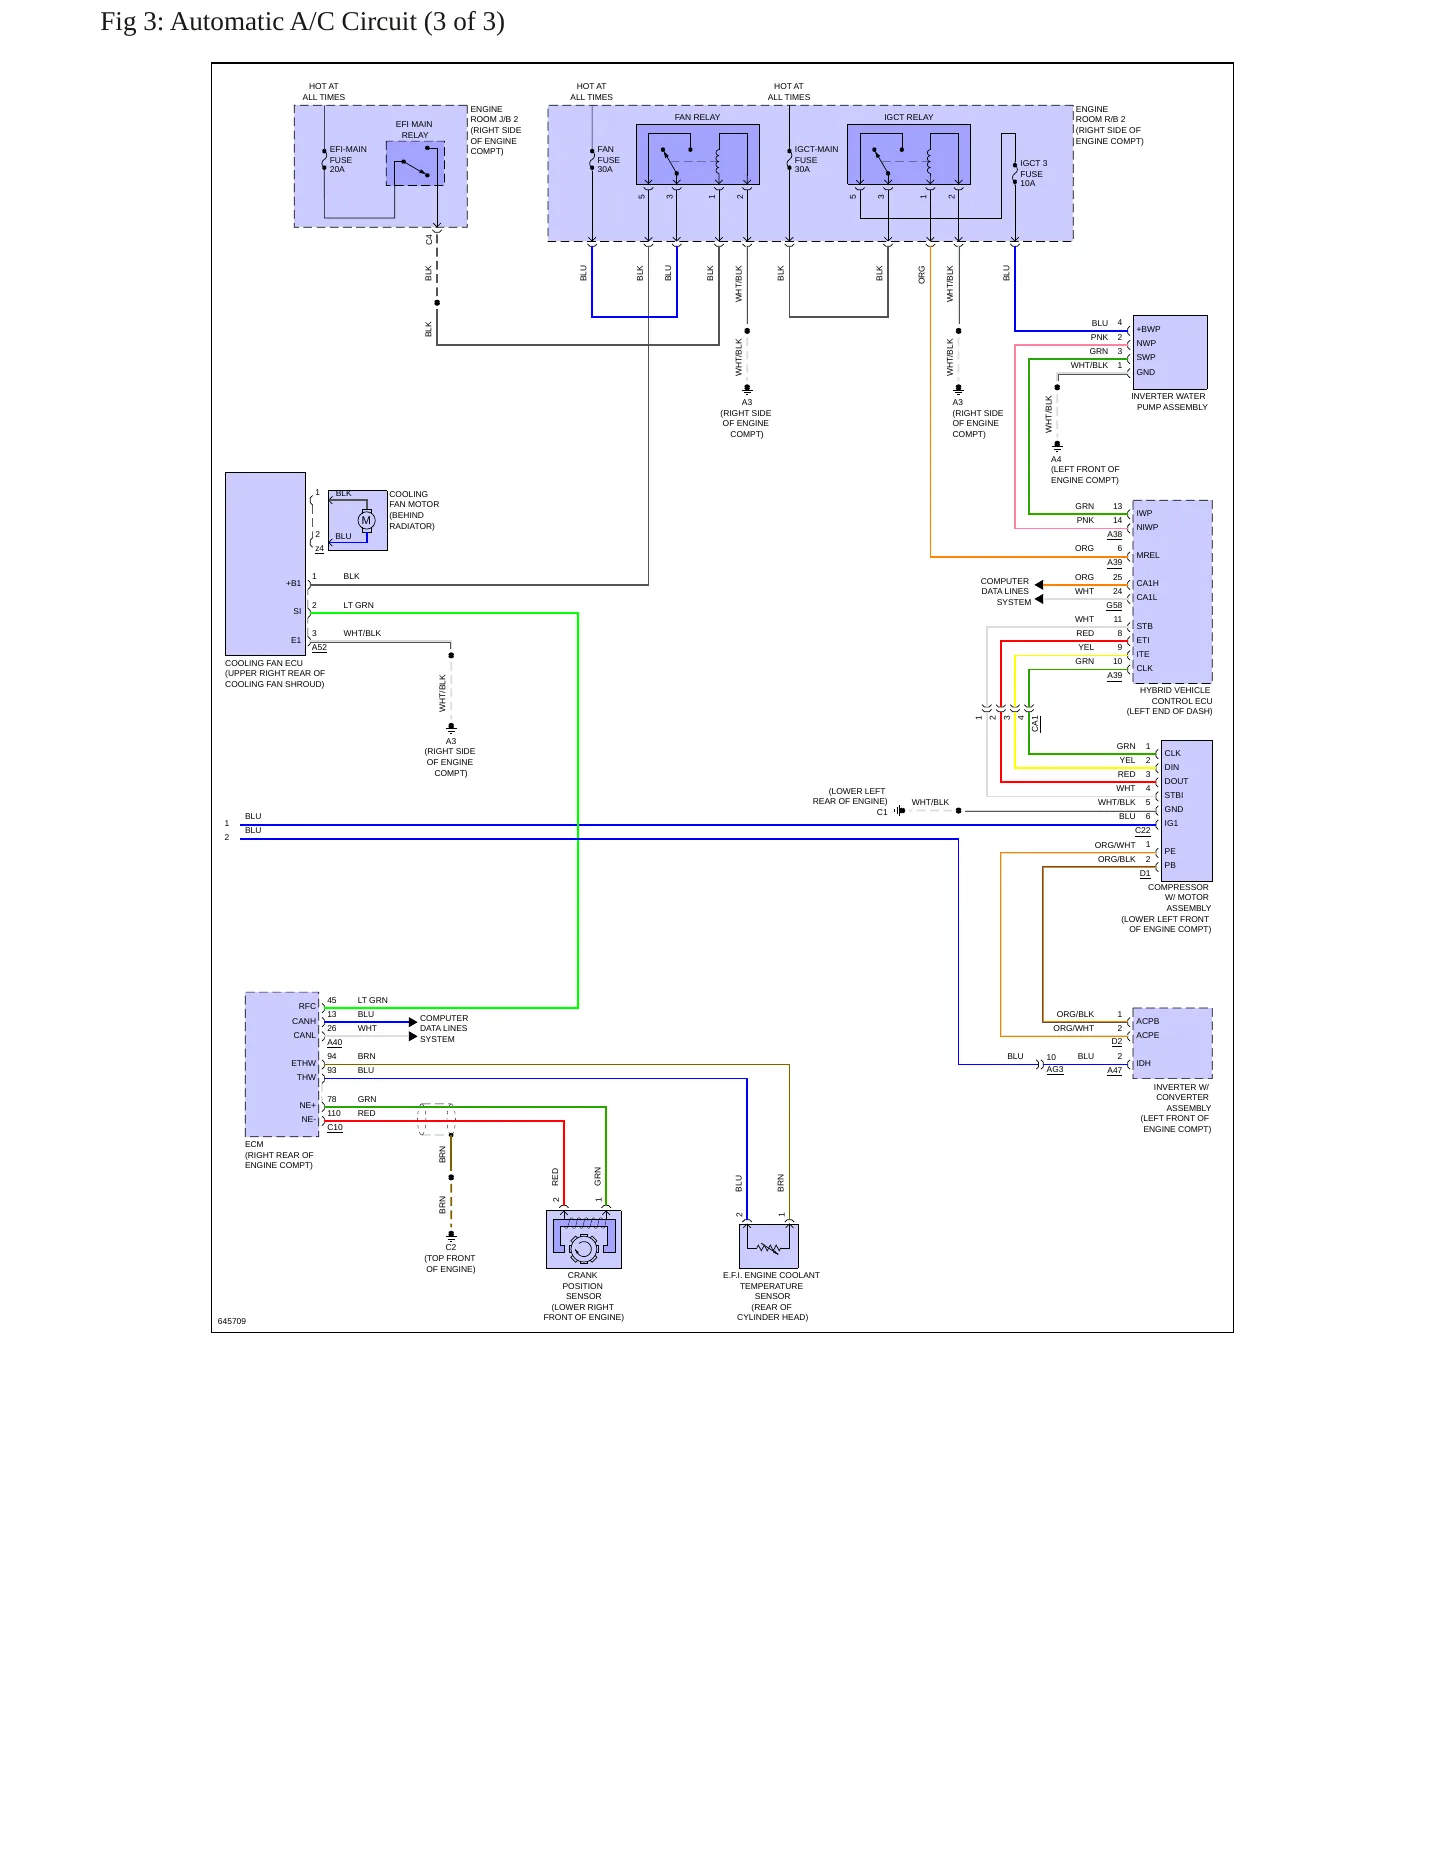
Task: Click the 'SWP' terminal label
Action: coord(1146,357)
